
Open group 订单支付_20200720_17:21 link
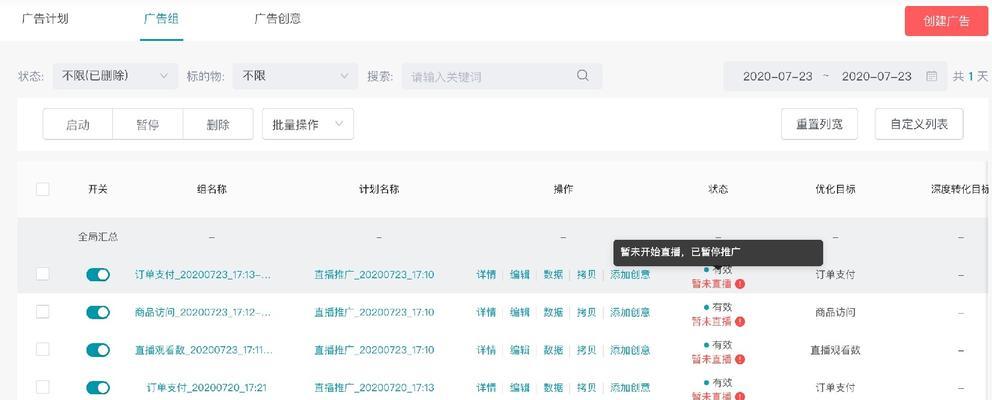[206, 387]
